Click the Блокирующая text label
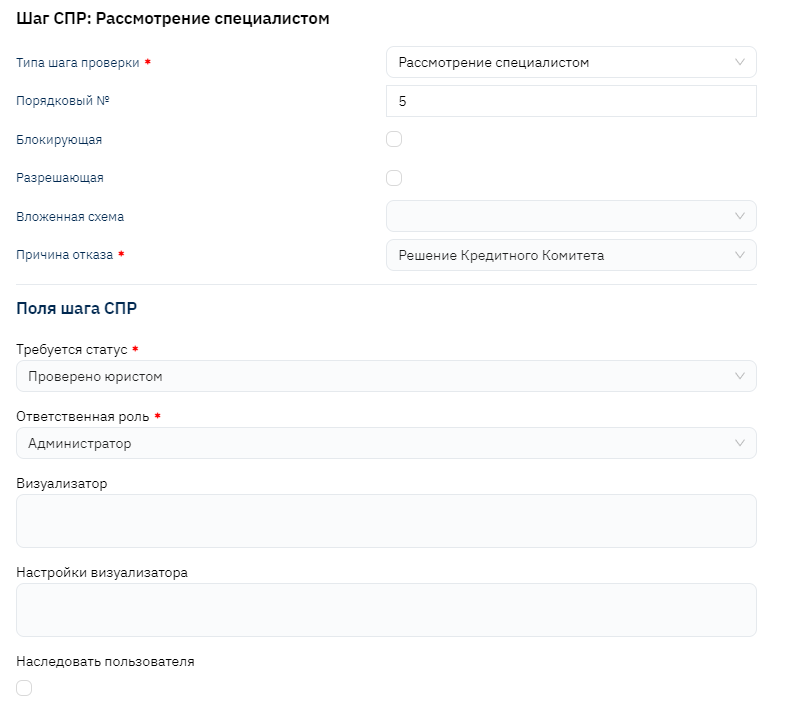Viewport: 791px width, 705px height. (59, 140)
